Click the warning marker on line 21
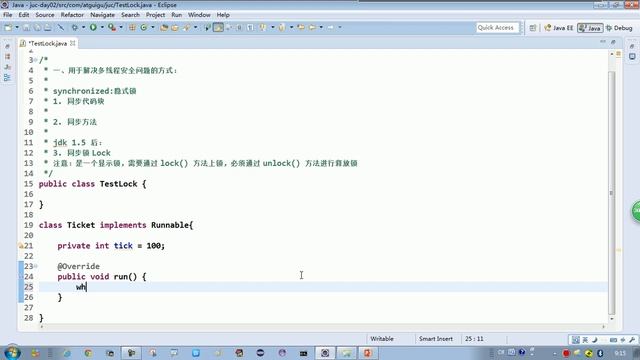This screenshot has width=640, height=360. pos(20,246)
